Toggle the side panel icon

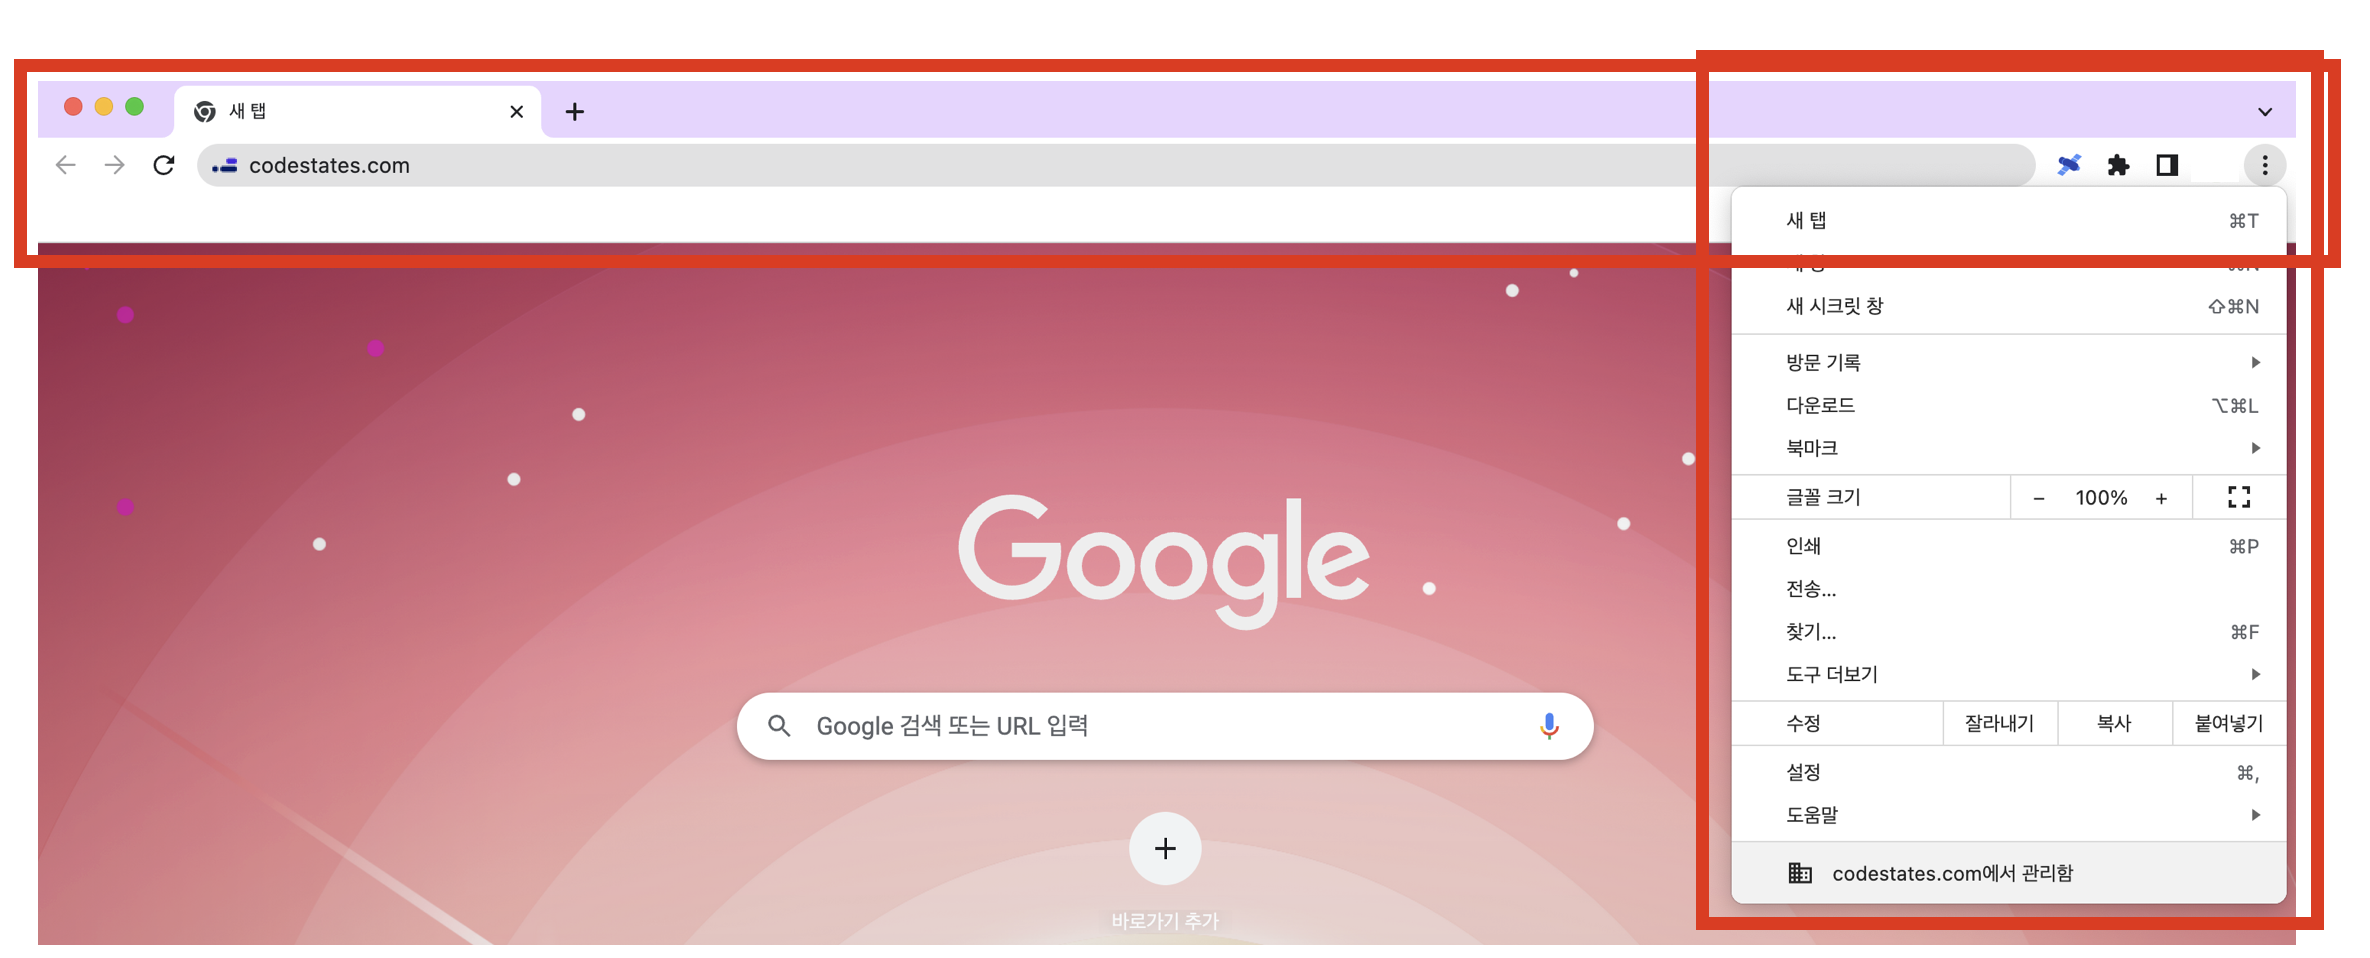tap(2167, 165)
